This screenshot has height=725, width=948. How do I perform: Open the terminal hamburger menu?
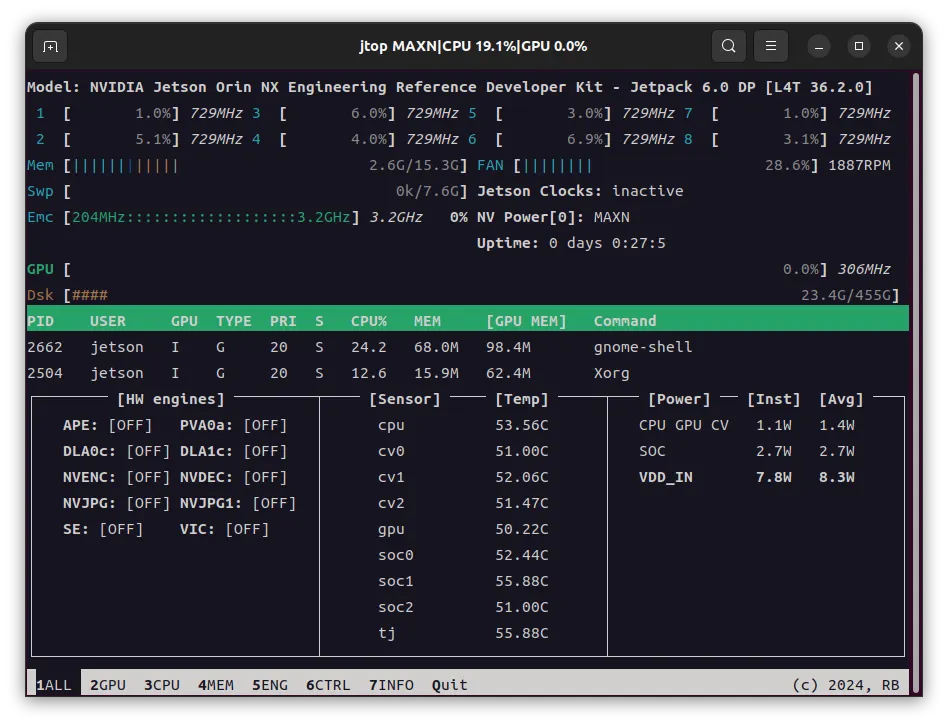(771, 46)
